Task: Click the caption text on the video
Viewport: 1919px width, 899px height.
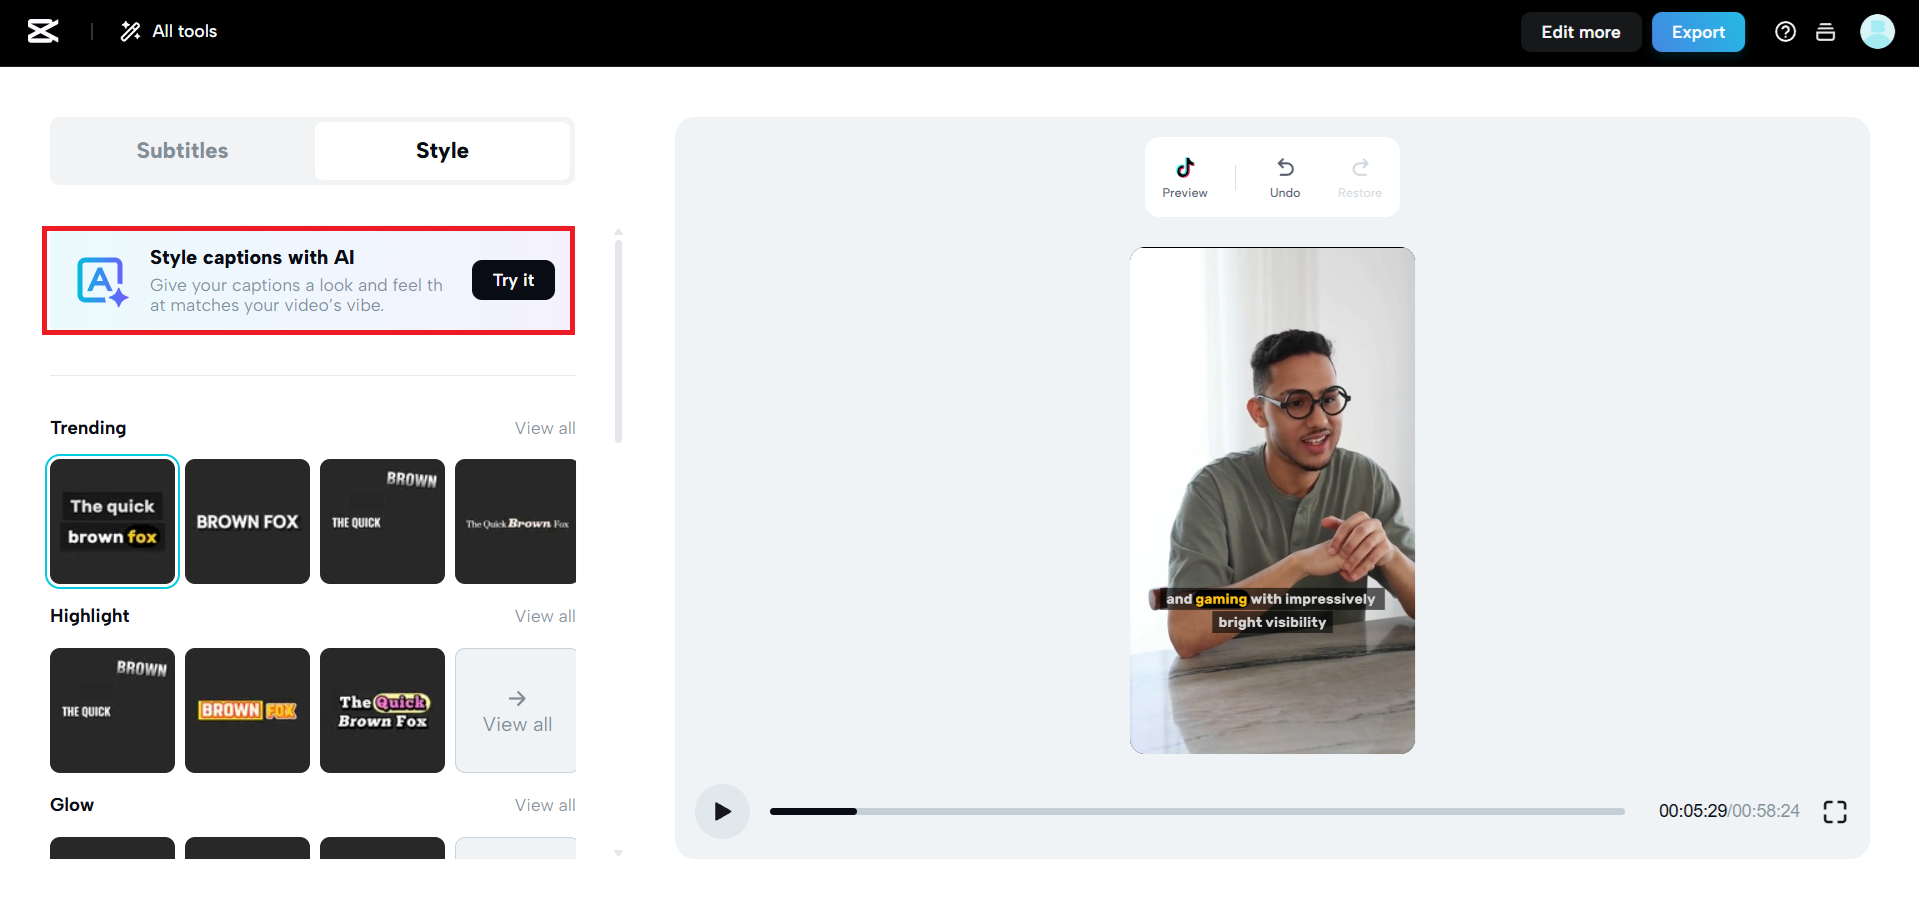Action: point(1271,610)
